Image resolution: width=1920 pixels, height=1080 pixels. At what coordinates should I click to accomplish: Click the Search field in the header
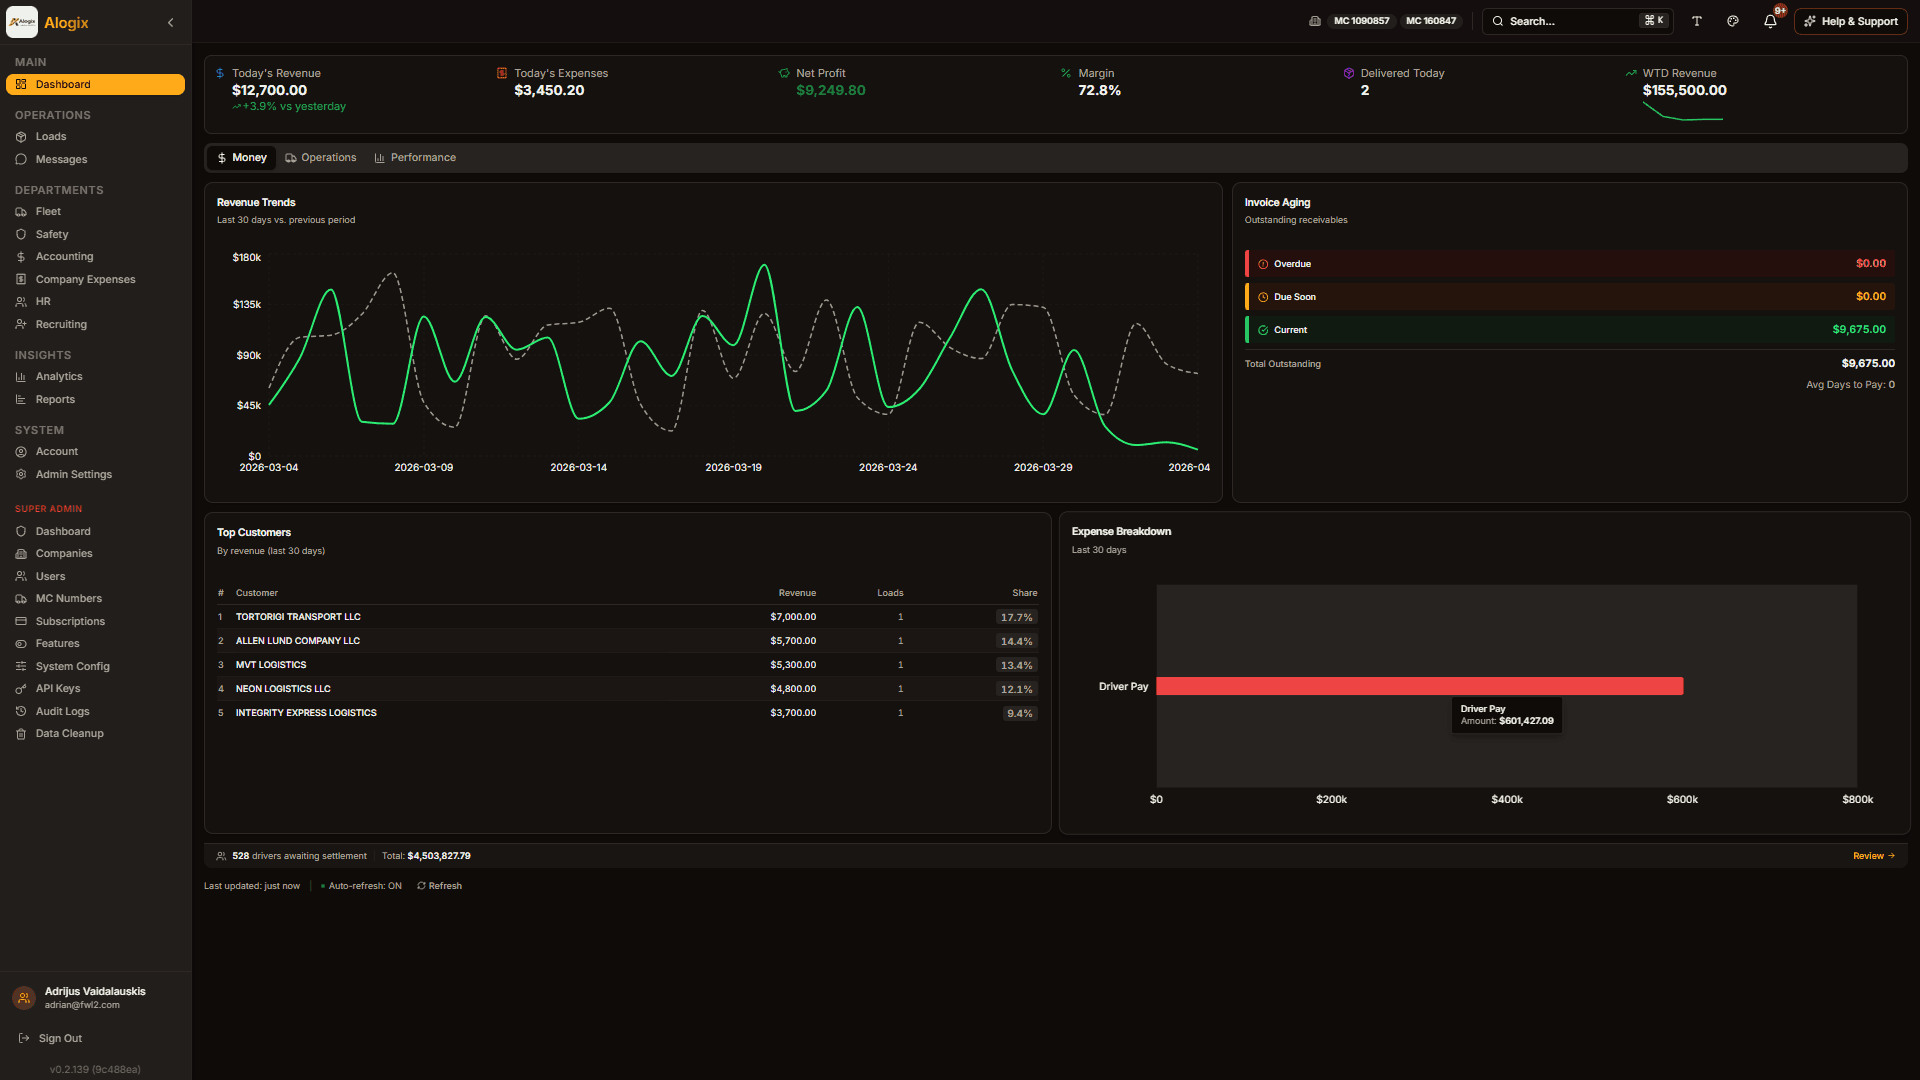point(1570,21)
